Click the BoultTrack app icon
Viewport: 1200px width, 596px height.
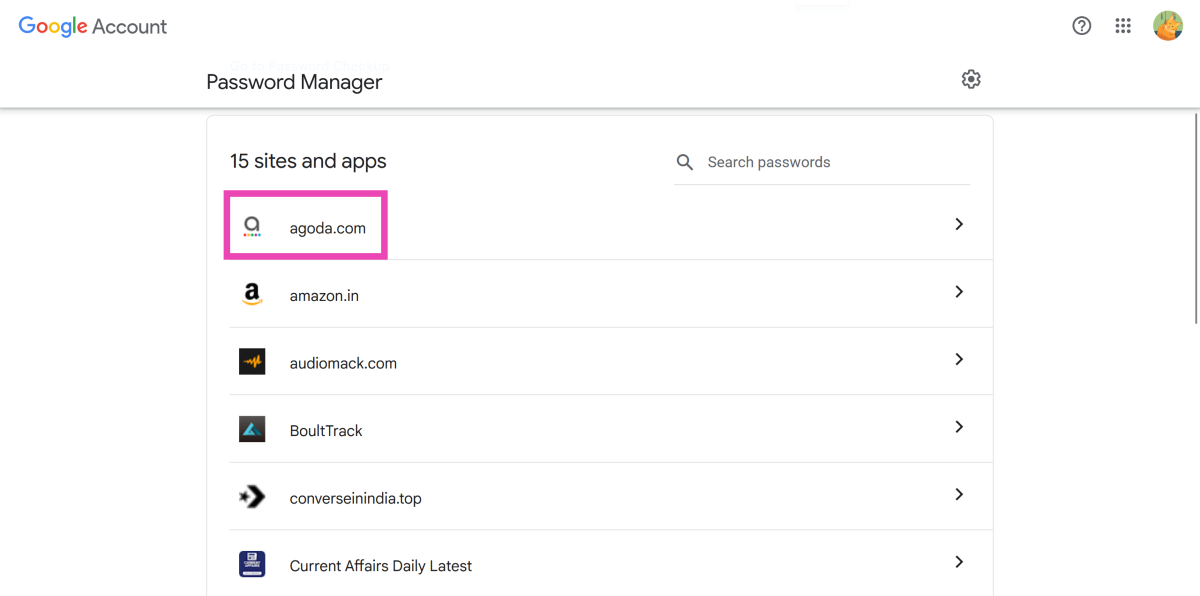(x=252, y=430)
